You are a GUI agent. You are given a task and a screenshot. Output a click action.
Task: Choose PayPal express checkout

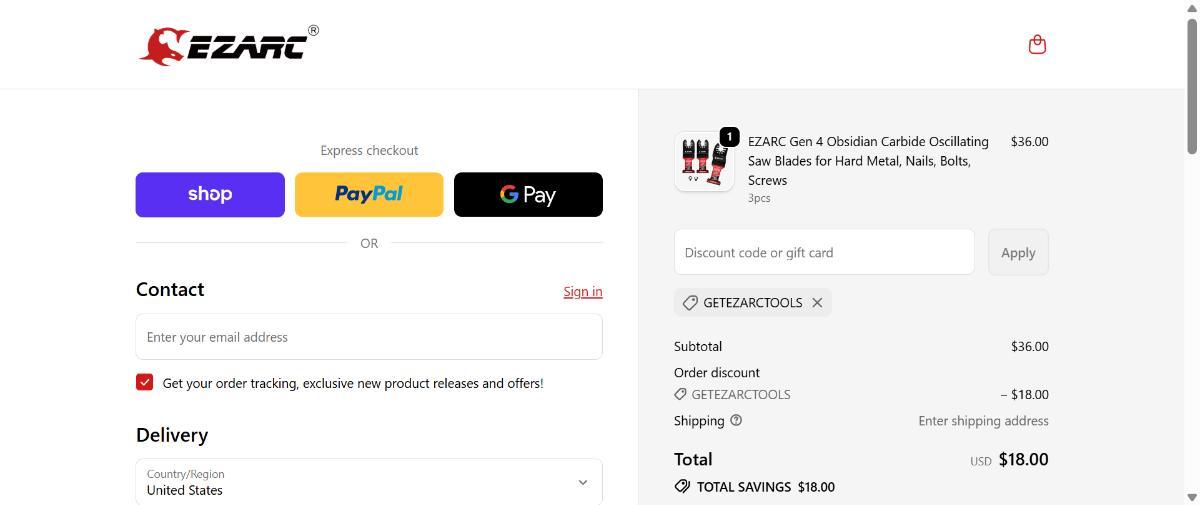369,194
